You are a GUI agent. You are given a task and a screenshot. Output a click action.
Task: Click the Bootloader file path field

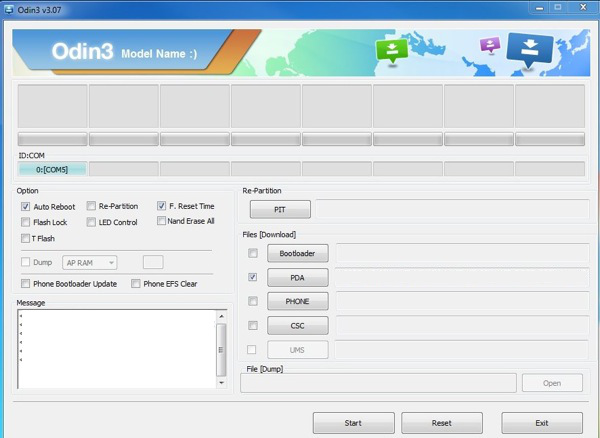[x=462, y=253]
